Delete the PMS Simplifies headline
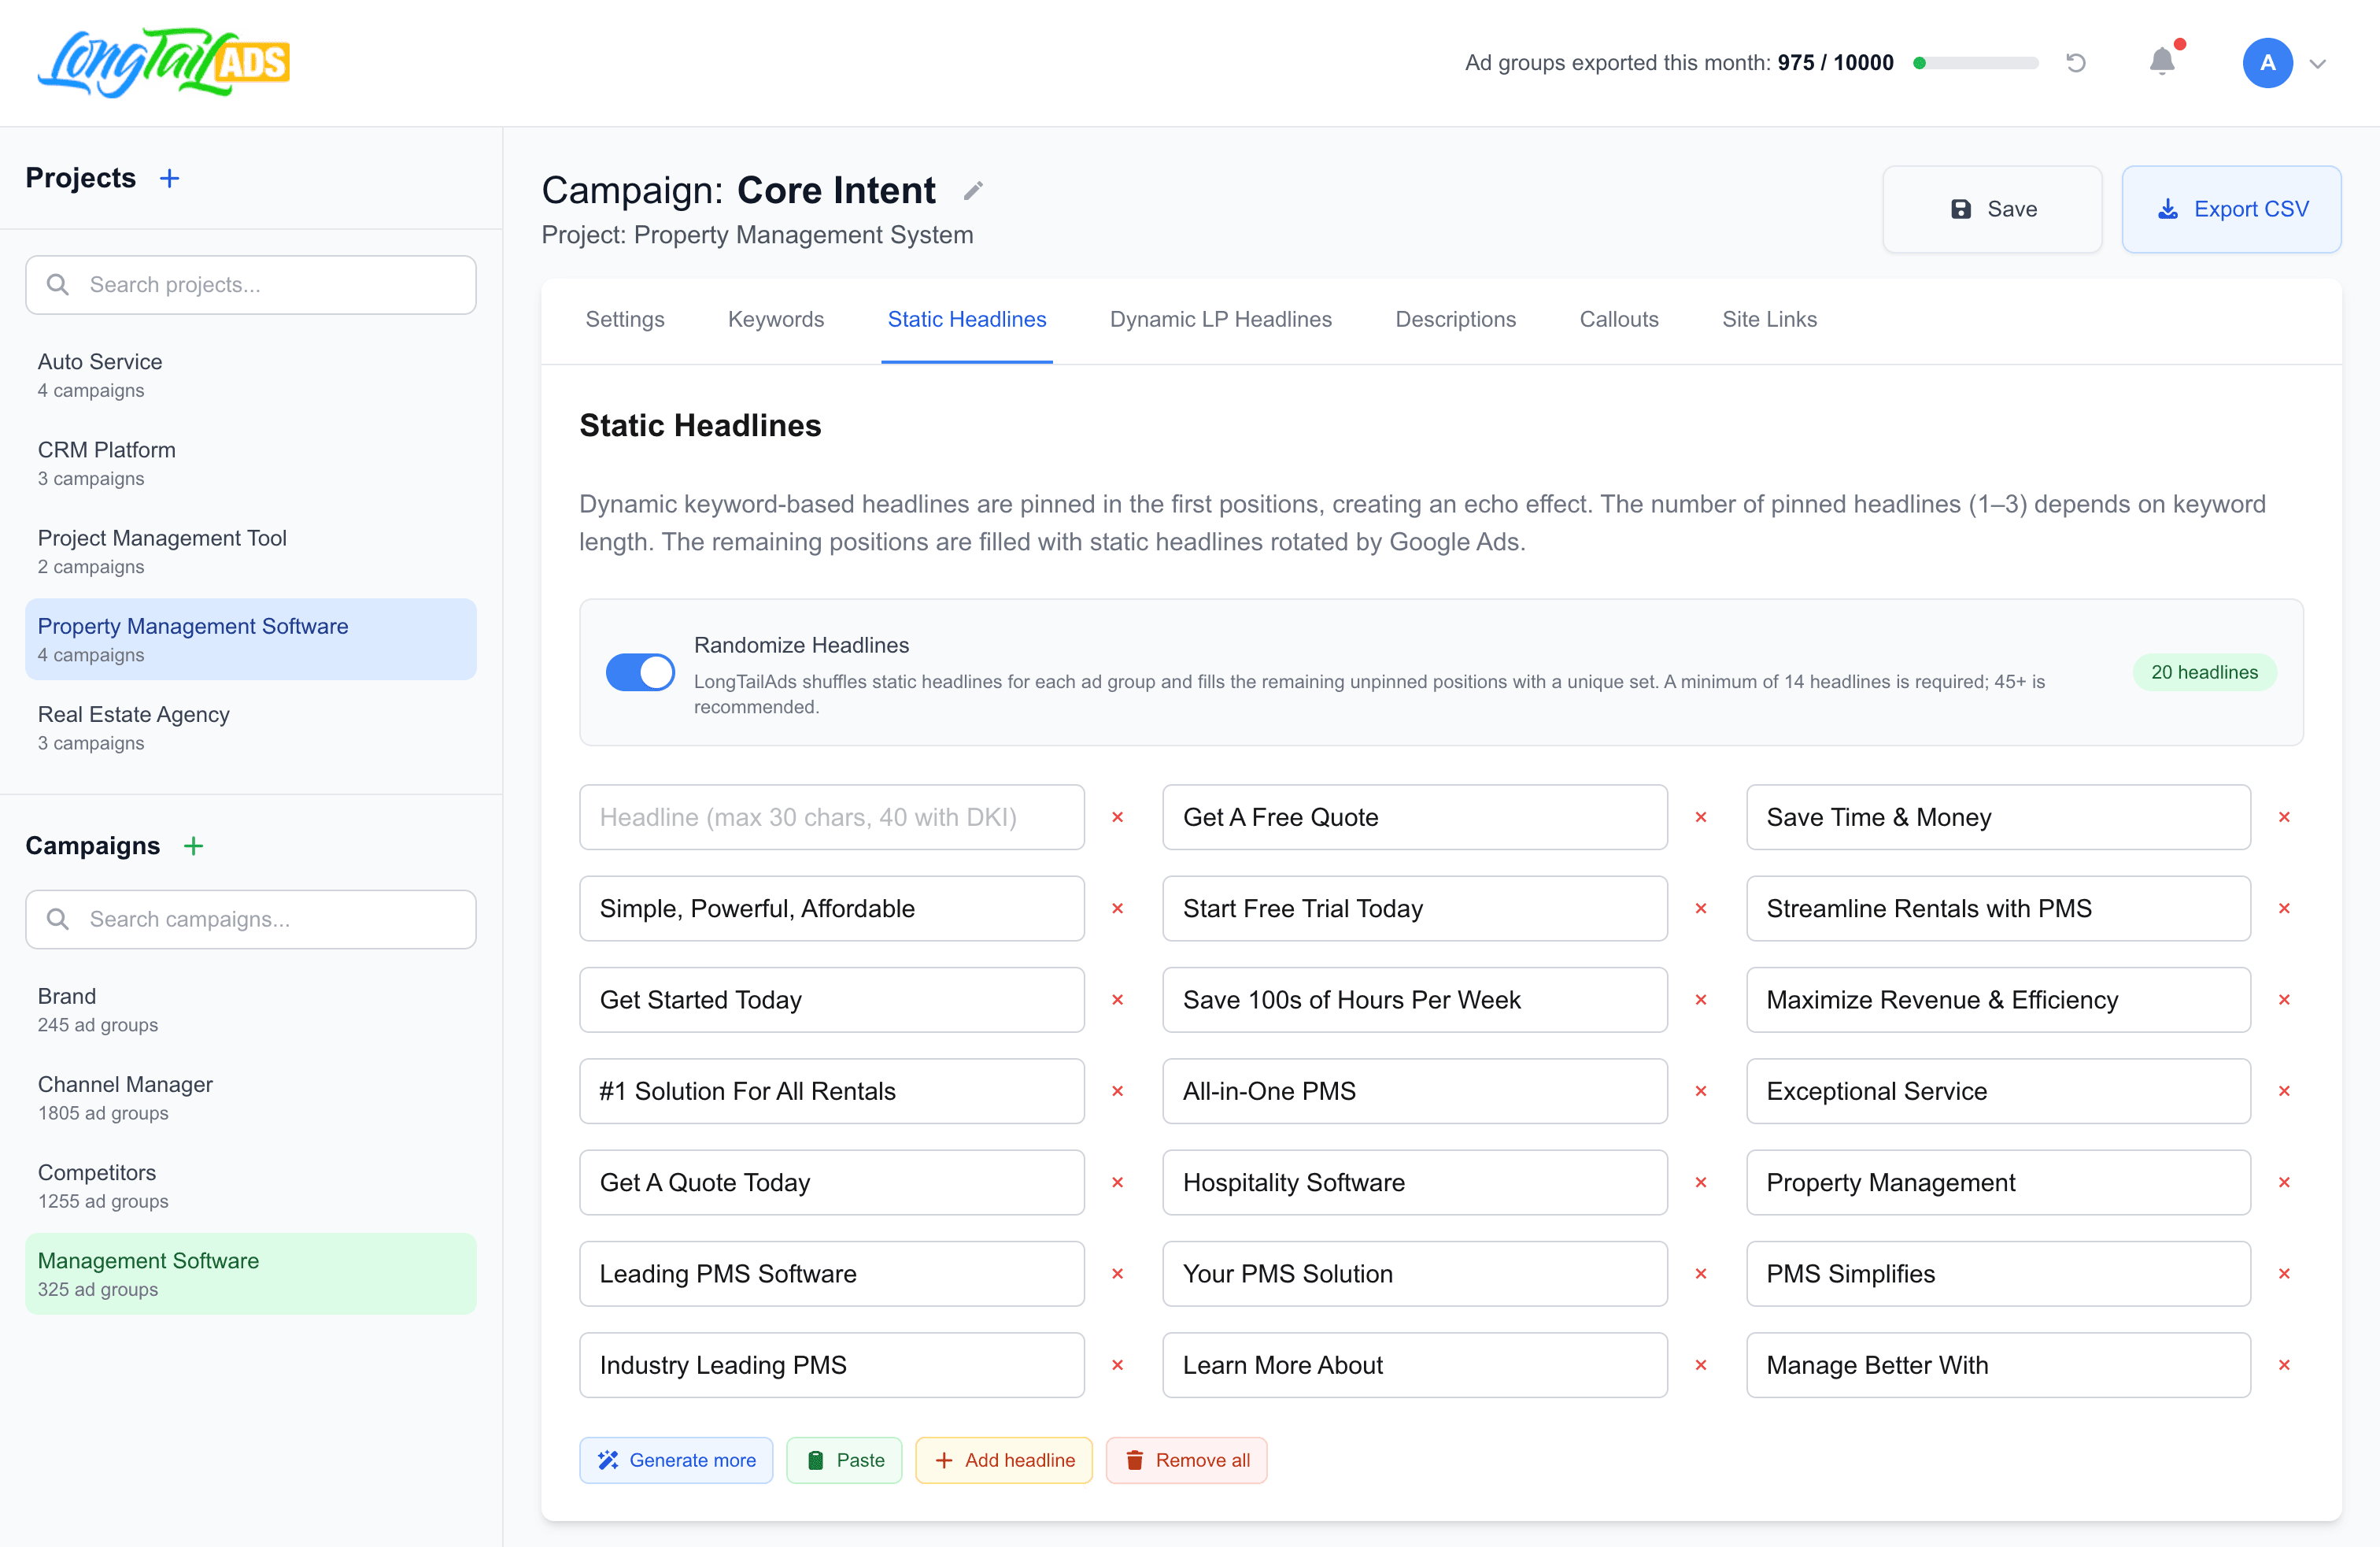The height and width of the screenshot is (1547, 2380). pyautogui.click(x=2285, y=1274)
